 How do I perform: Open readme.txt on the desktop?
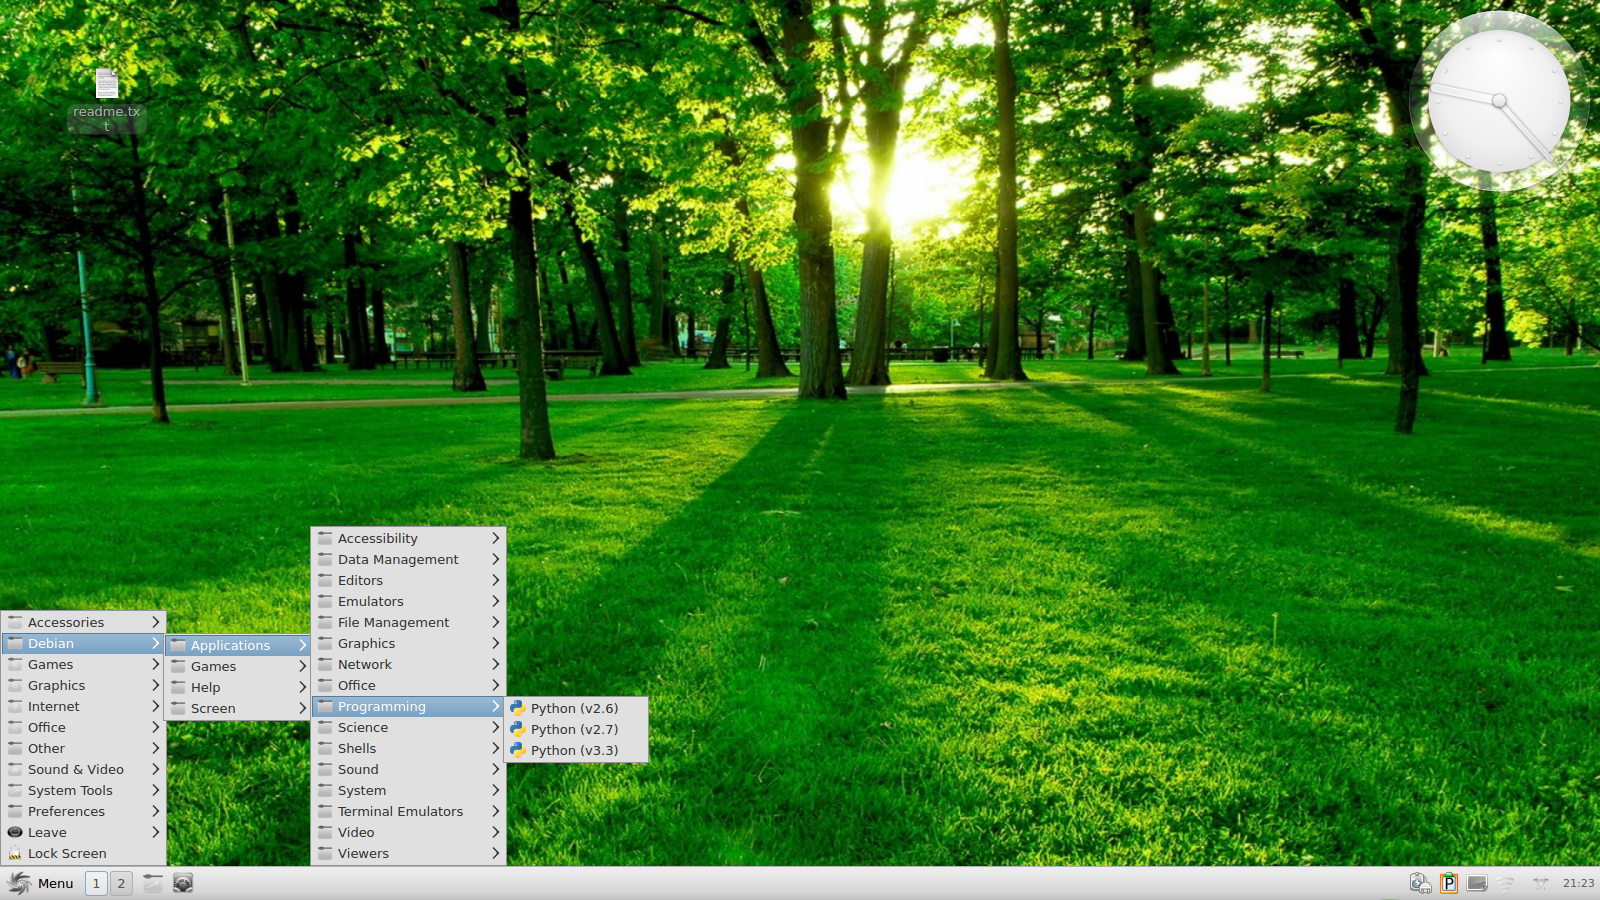105,90
